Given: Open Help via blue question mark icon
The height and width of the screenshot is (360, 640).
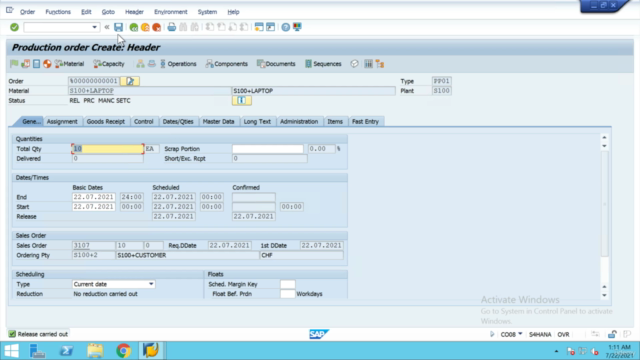Looking at the screenshot, I should [286, 27].
